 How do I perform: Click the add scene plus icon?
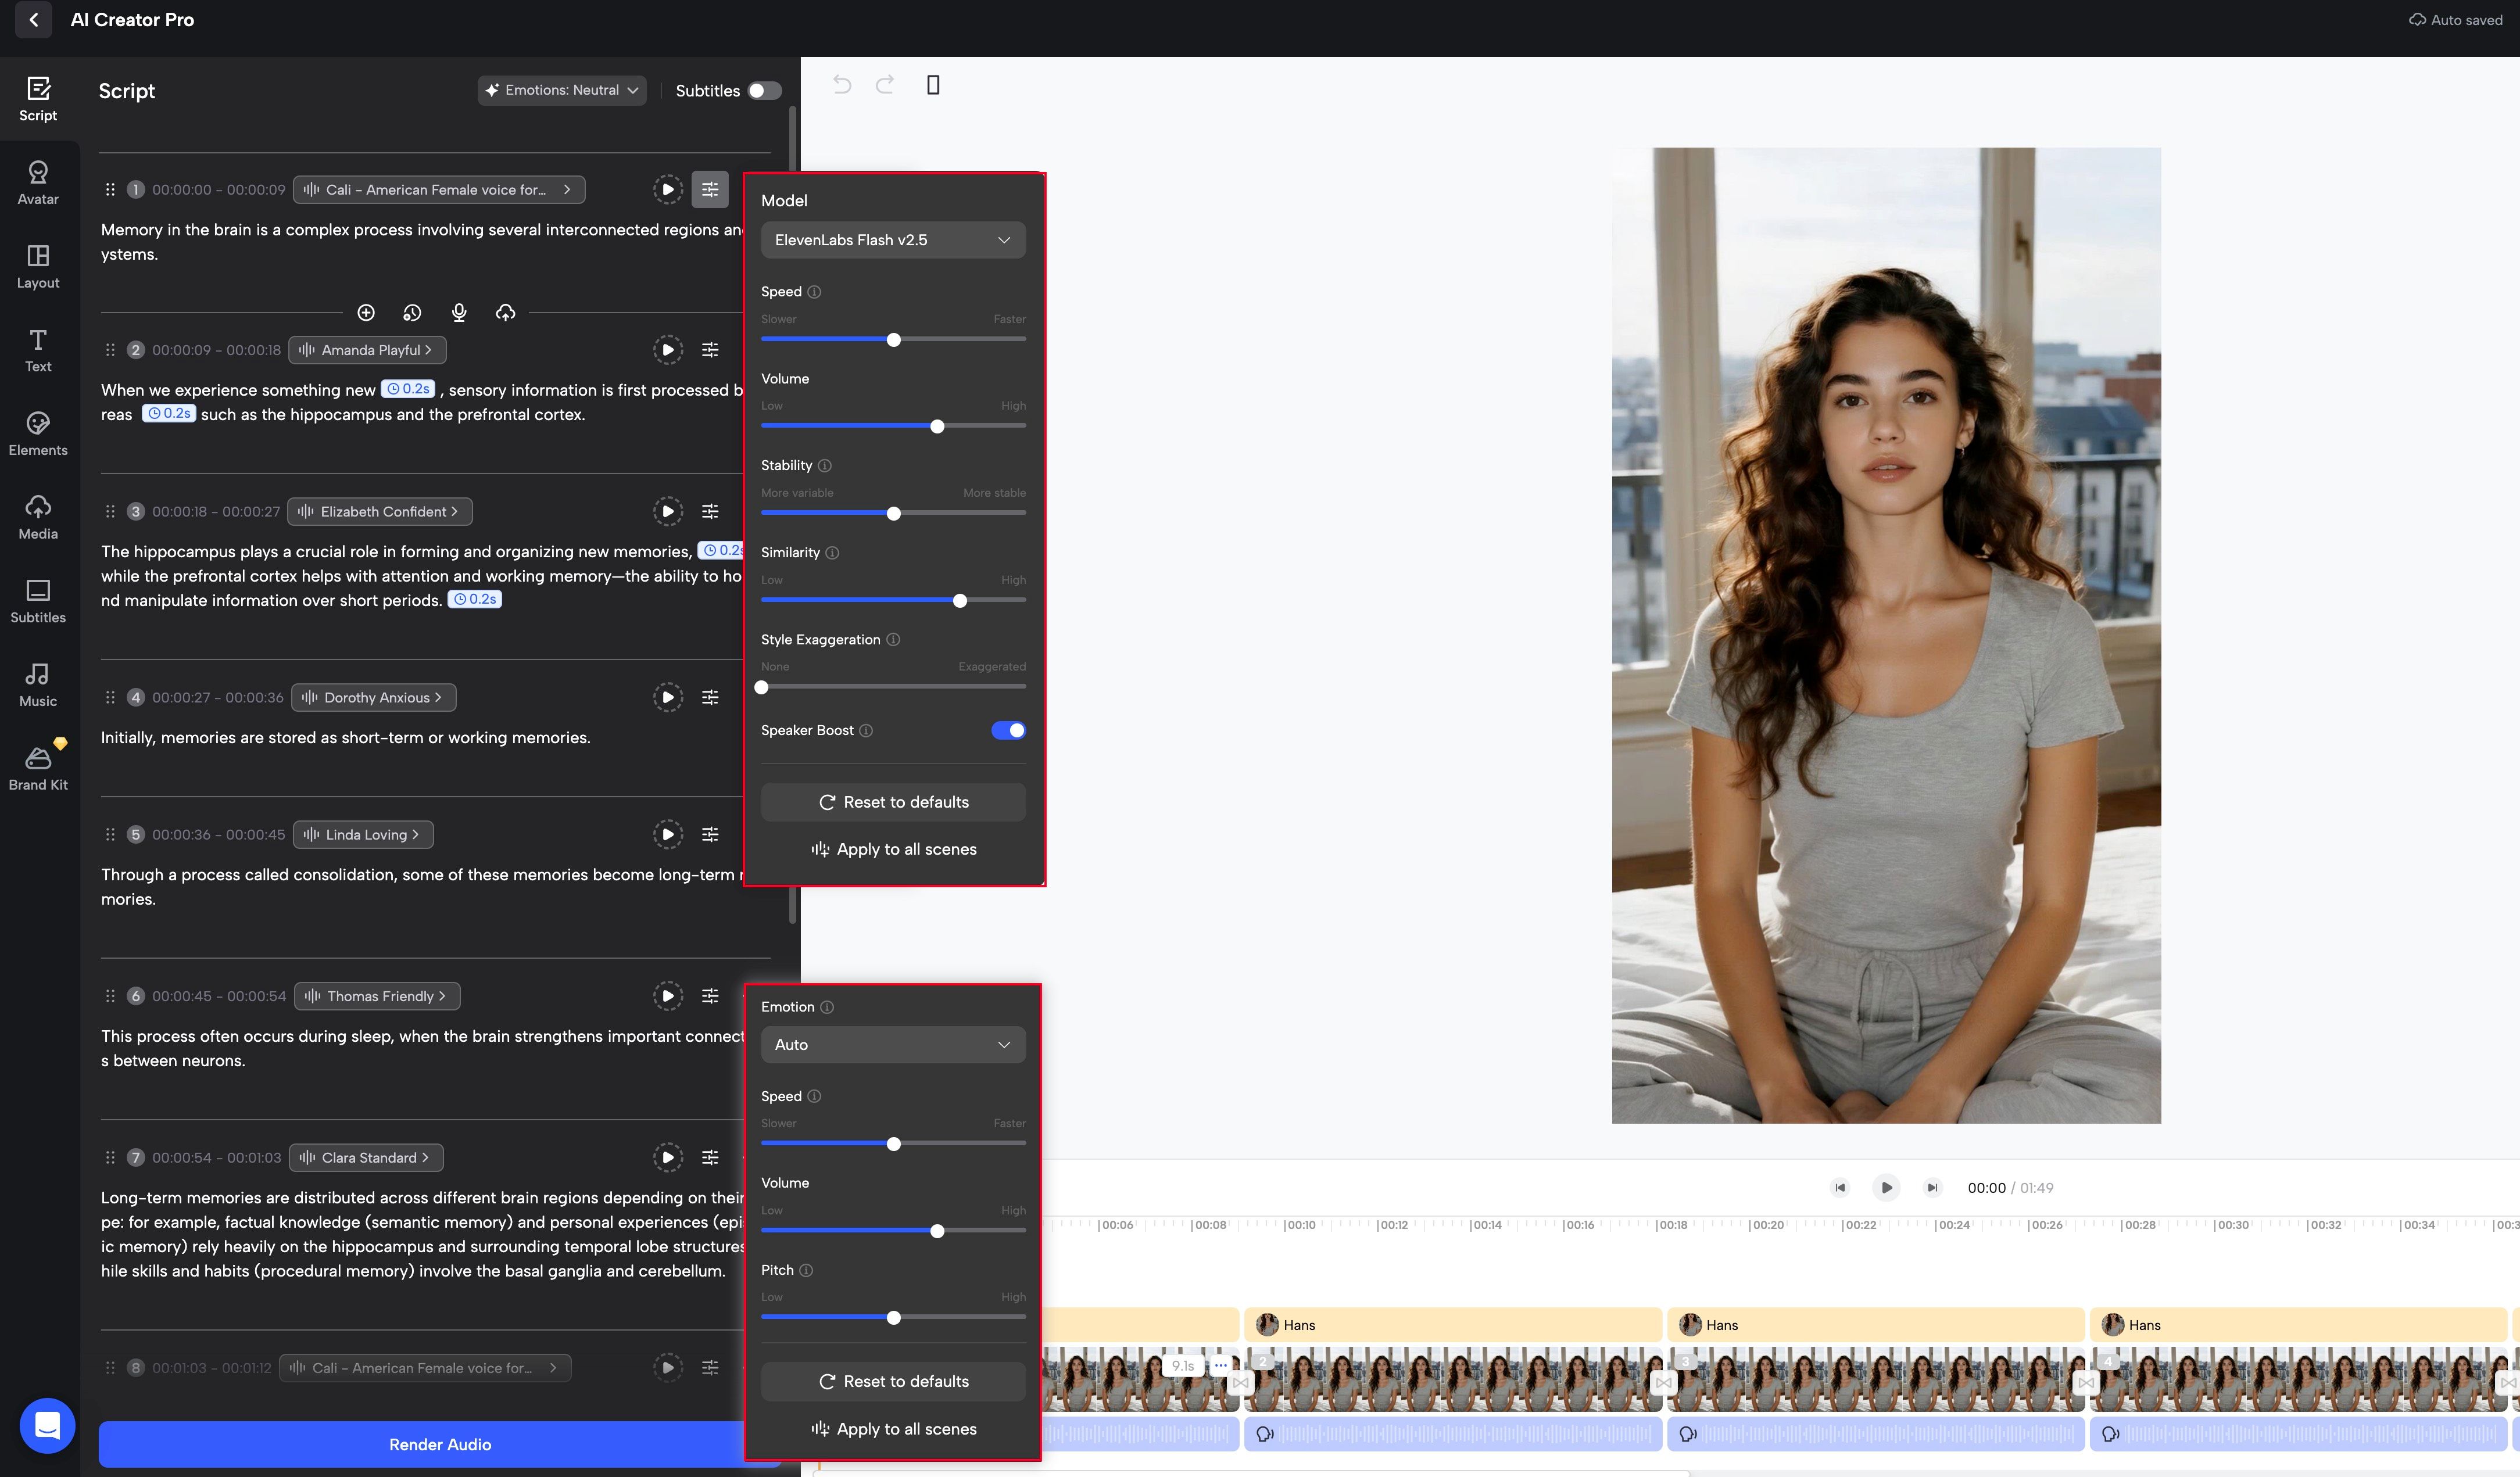[x=366, y=313]
